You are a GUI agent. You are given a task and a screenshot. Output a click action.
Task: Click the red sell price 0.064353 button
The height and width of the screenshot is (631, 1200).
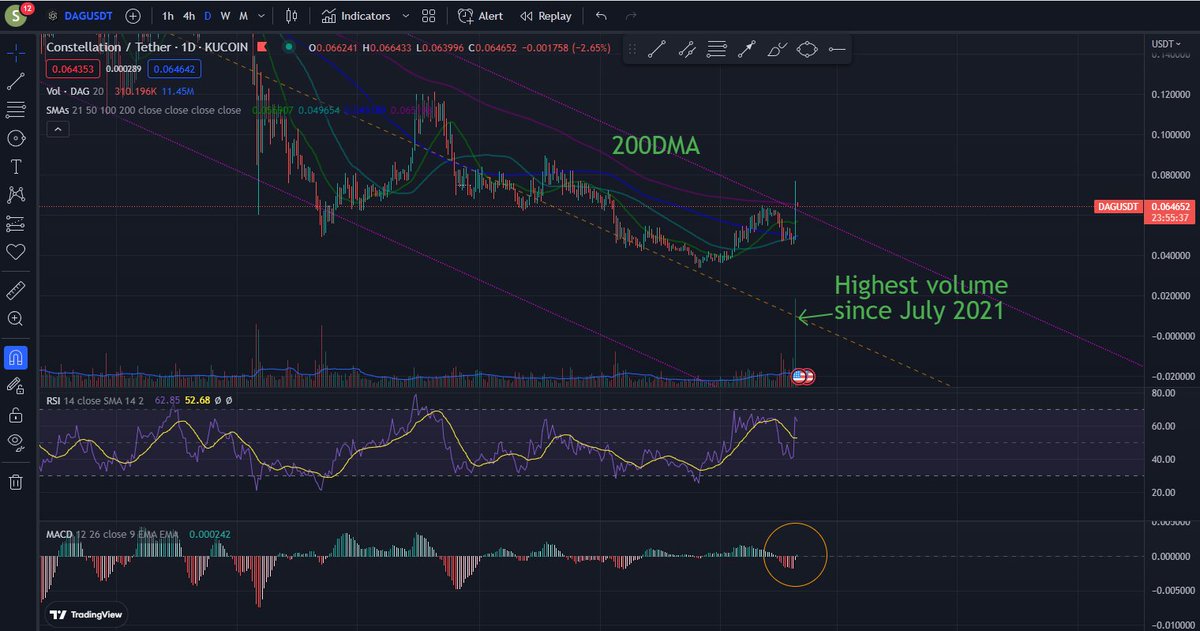[x=74, y=68]
